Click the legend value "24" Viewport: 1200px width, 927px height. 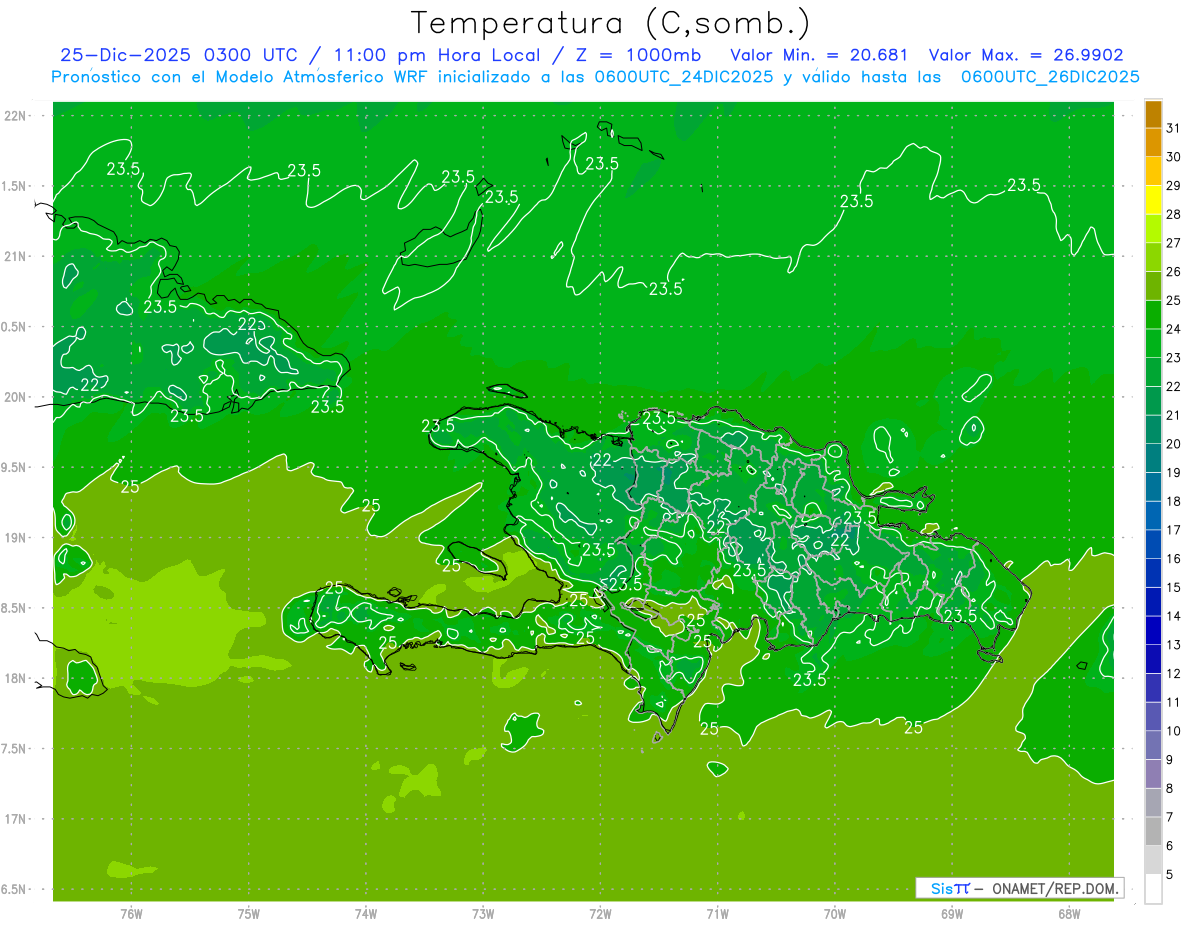point(1174,329)
